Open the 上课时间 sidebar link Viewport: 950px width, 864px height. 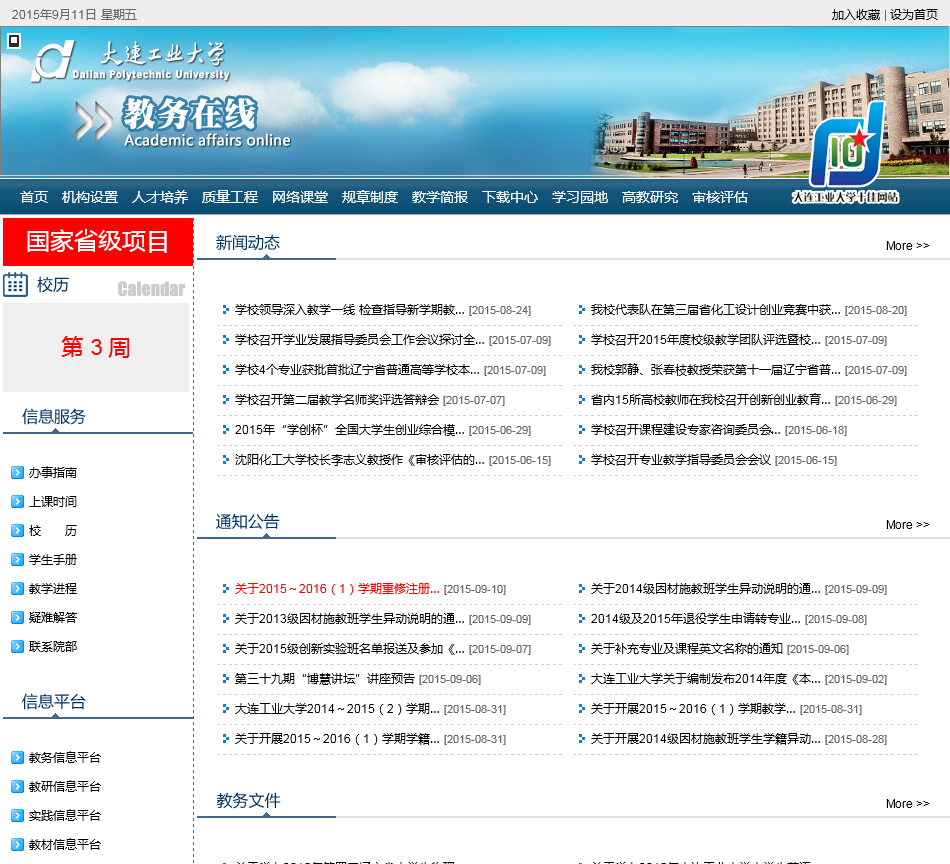(53, 502)
